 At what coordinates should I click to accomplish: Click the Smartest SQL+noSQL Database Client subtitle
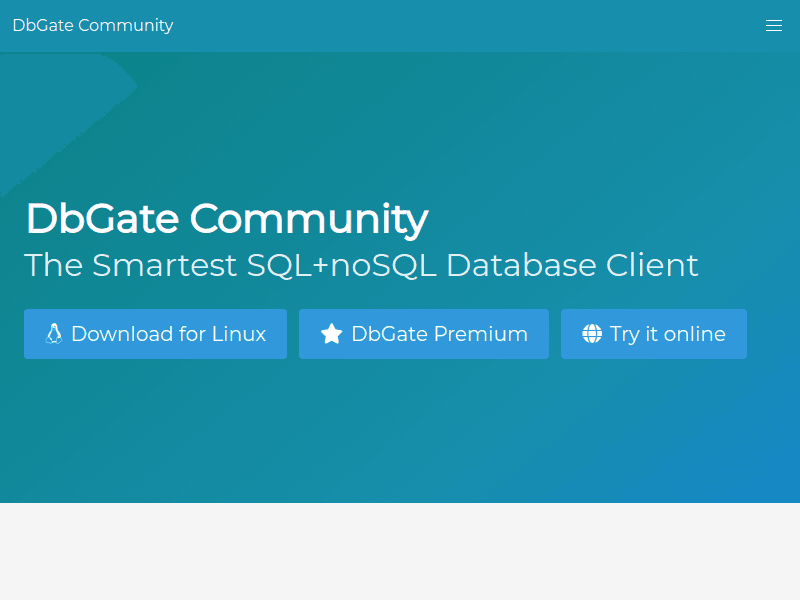point(361,265)
